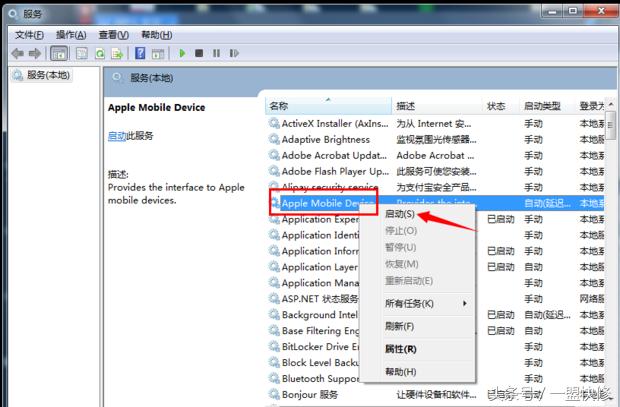This screenshot has height=407, width=620.
Task: Select the Adaptive Brightness service
Action: (x=436, y=139)
